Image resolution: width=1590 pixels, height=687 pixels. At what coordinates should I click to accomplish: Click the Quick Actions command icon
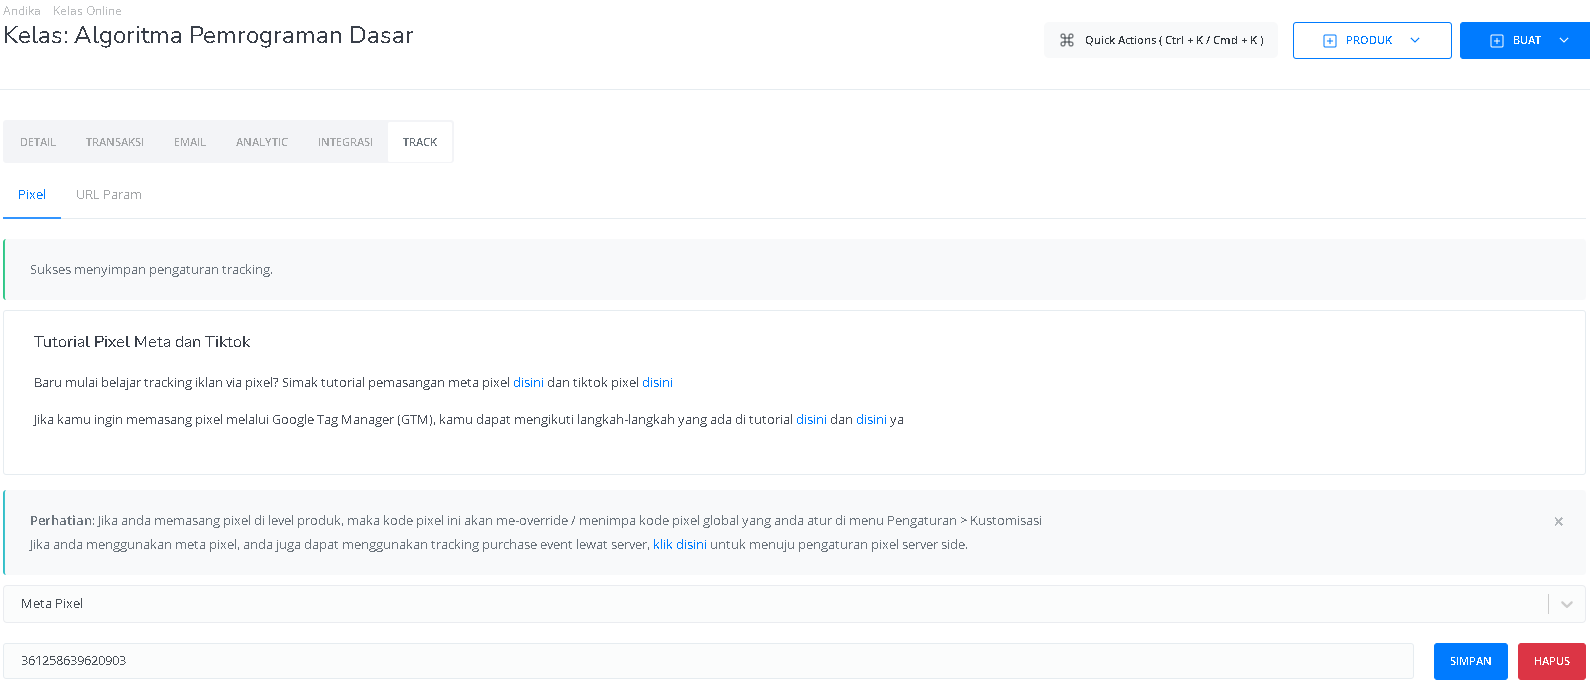coord(1067,40)
